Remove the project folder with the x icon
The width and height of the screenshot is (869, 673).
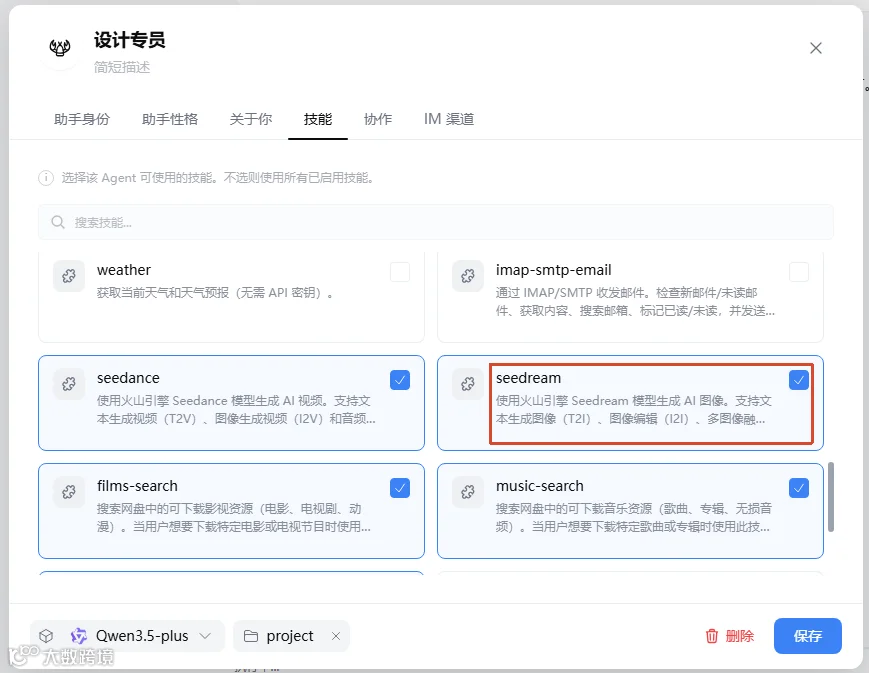pyautogui.click(x=336, y=636)
